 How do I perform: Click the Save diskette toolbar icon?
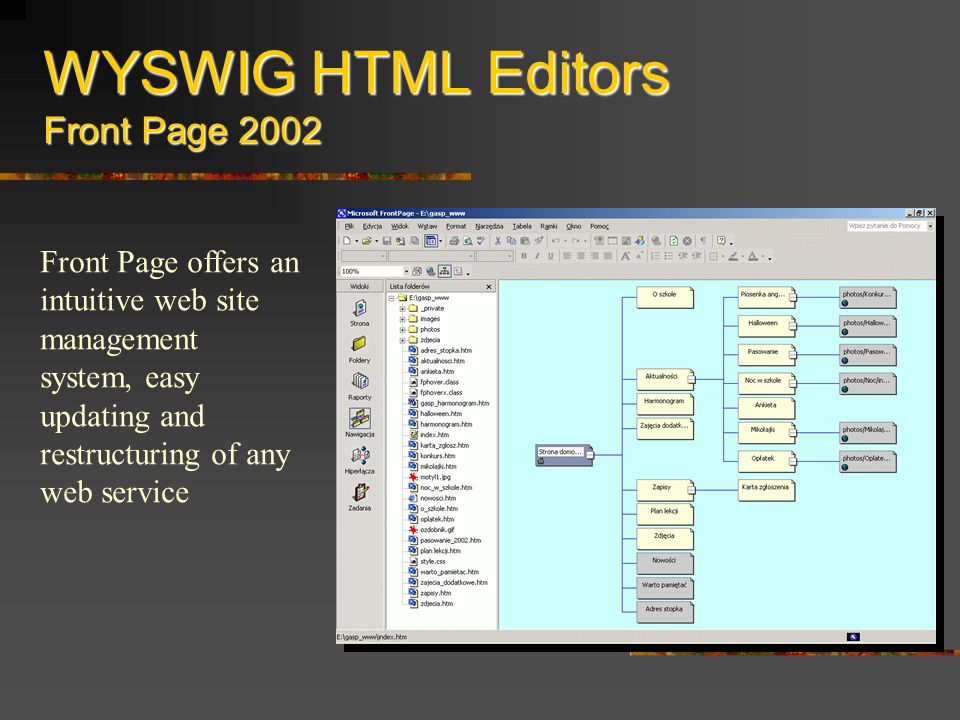[386, 241]
